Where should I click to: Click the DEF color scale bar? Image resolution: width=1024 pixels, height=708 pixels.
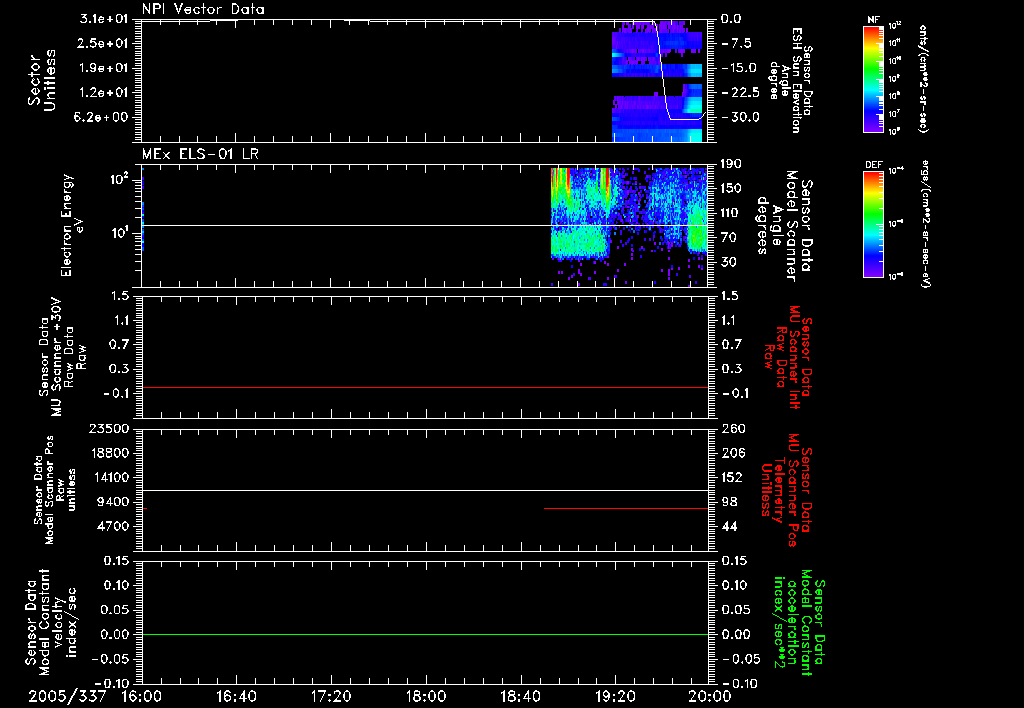[x=874, y=223]
